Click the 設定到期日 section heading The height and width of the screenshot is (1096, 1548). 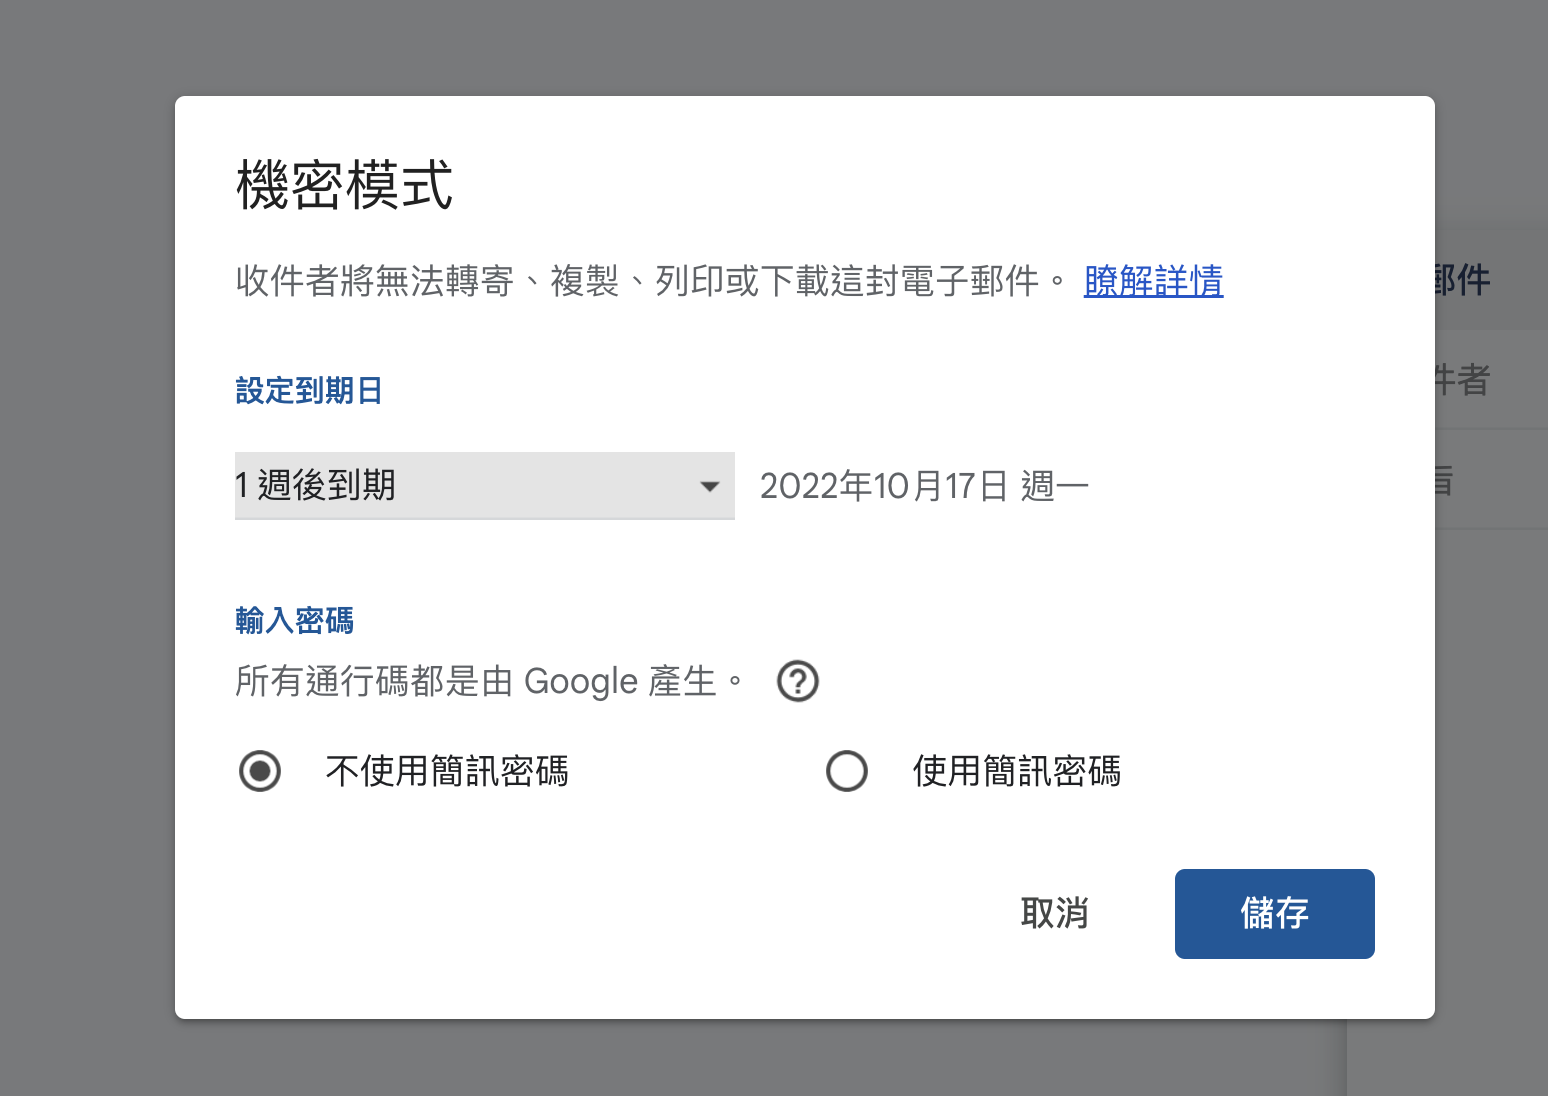pyautogui.click(x=309, y=390)
